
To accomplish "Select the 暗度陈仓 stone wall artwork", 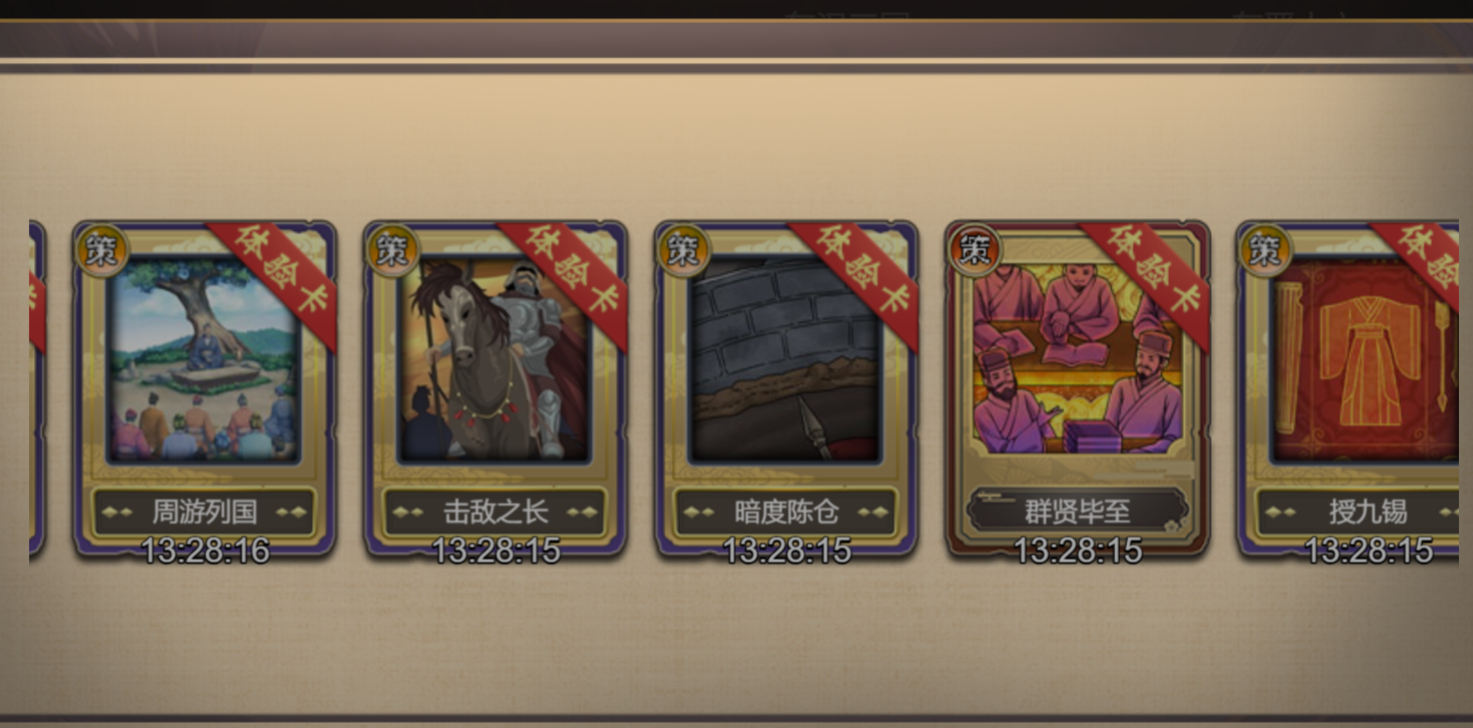I will (786, 360).
